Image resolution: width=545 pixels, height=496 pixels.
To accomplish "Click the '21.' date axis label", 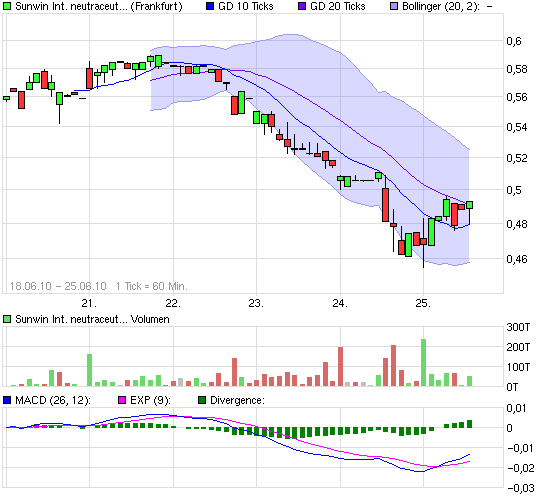I will pyautogui.click(x=89, y=303).
